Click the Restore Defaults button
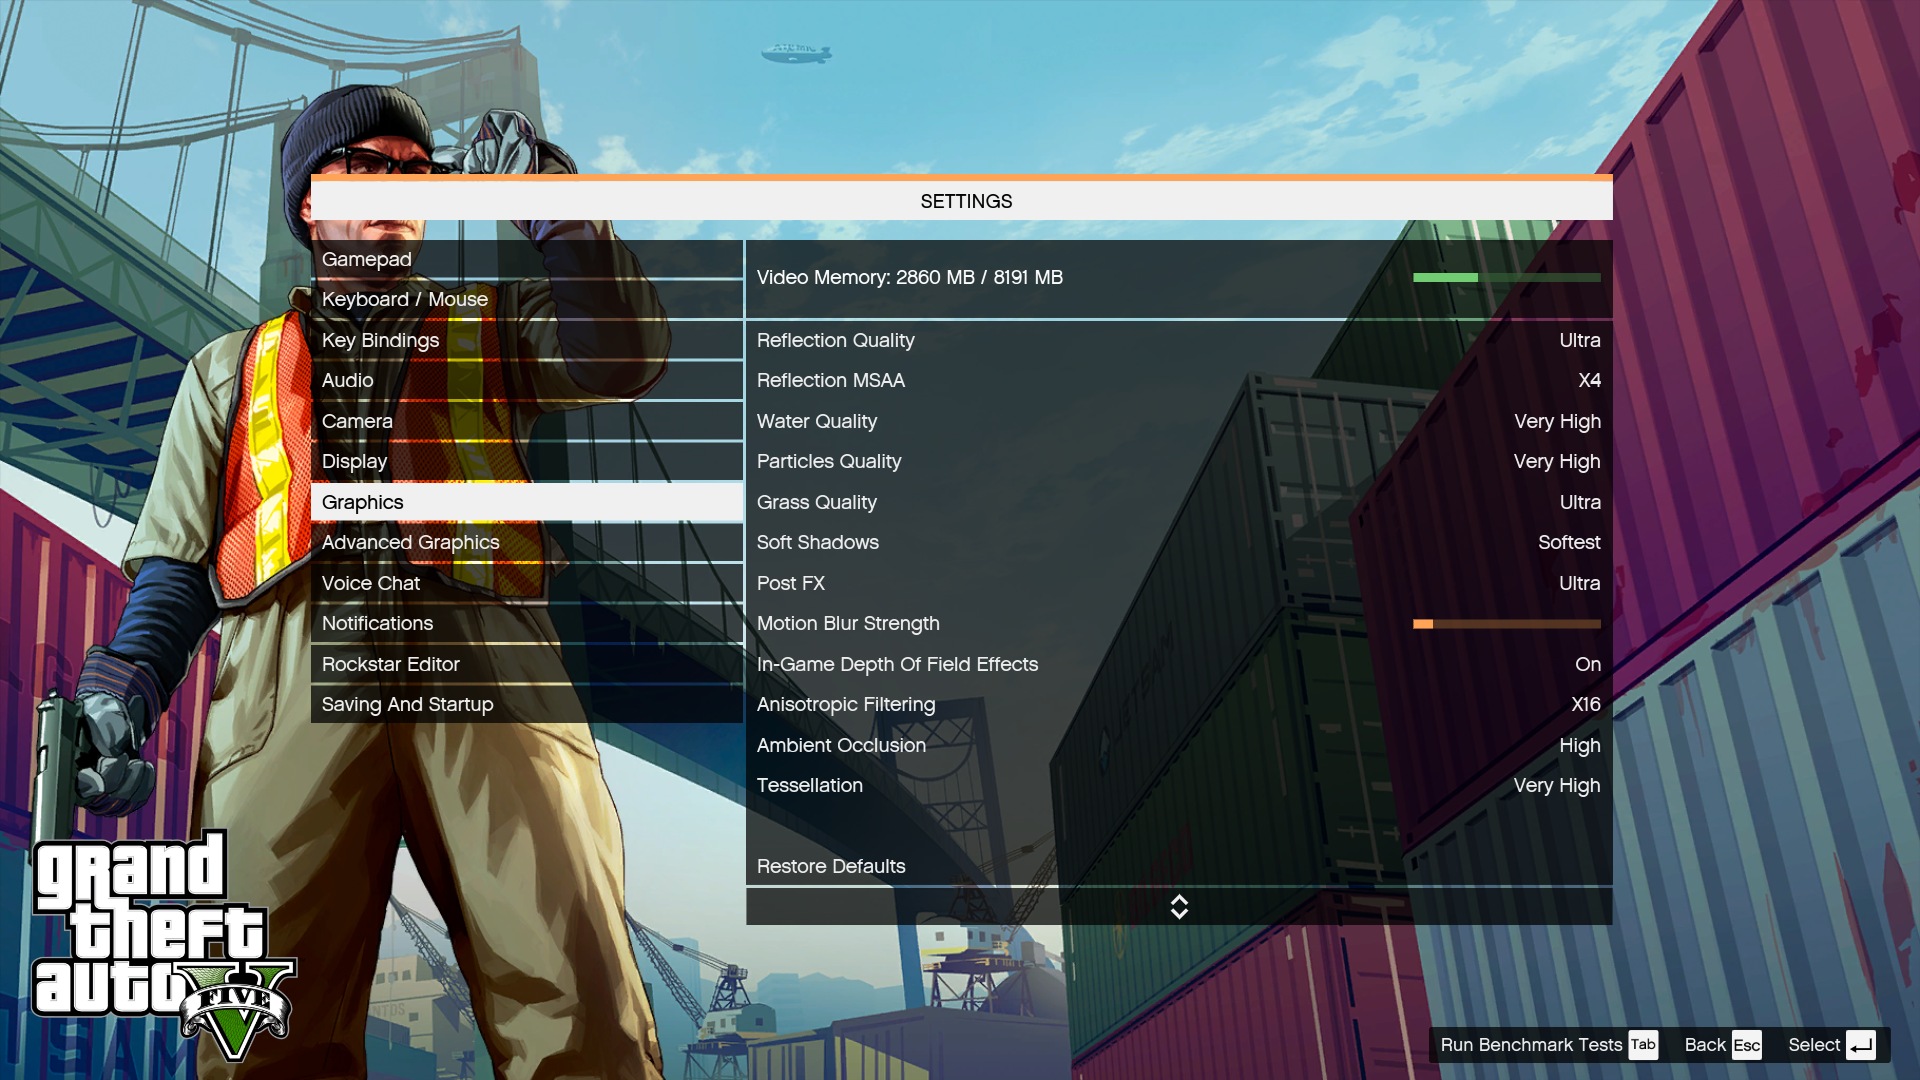 pos(831,865)
